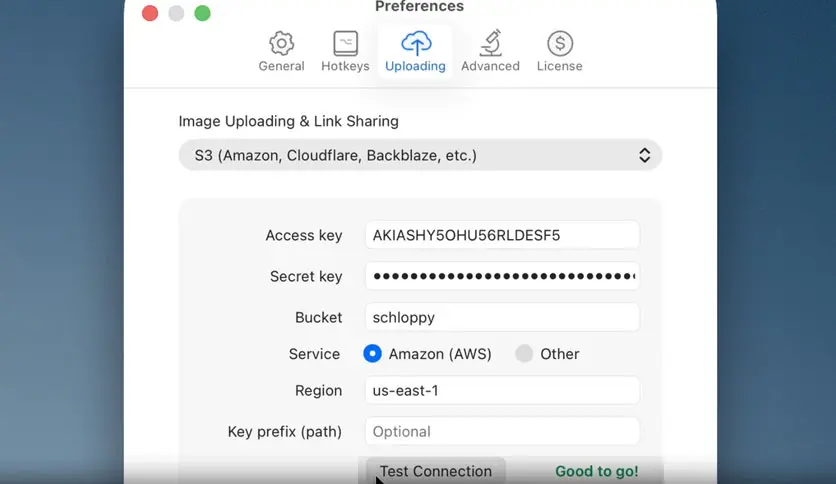Screen dimensions: 836x484
Task: Focus the Key prefix (path) field
Action: 502,431
